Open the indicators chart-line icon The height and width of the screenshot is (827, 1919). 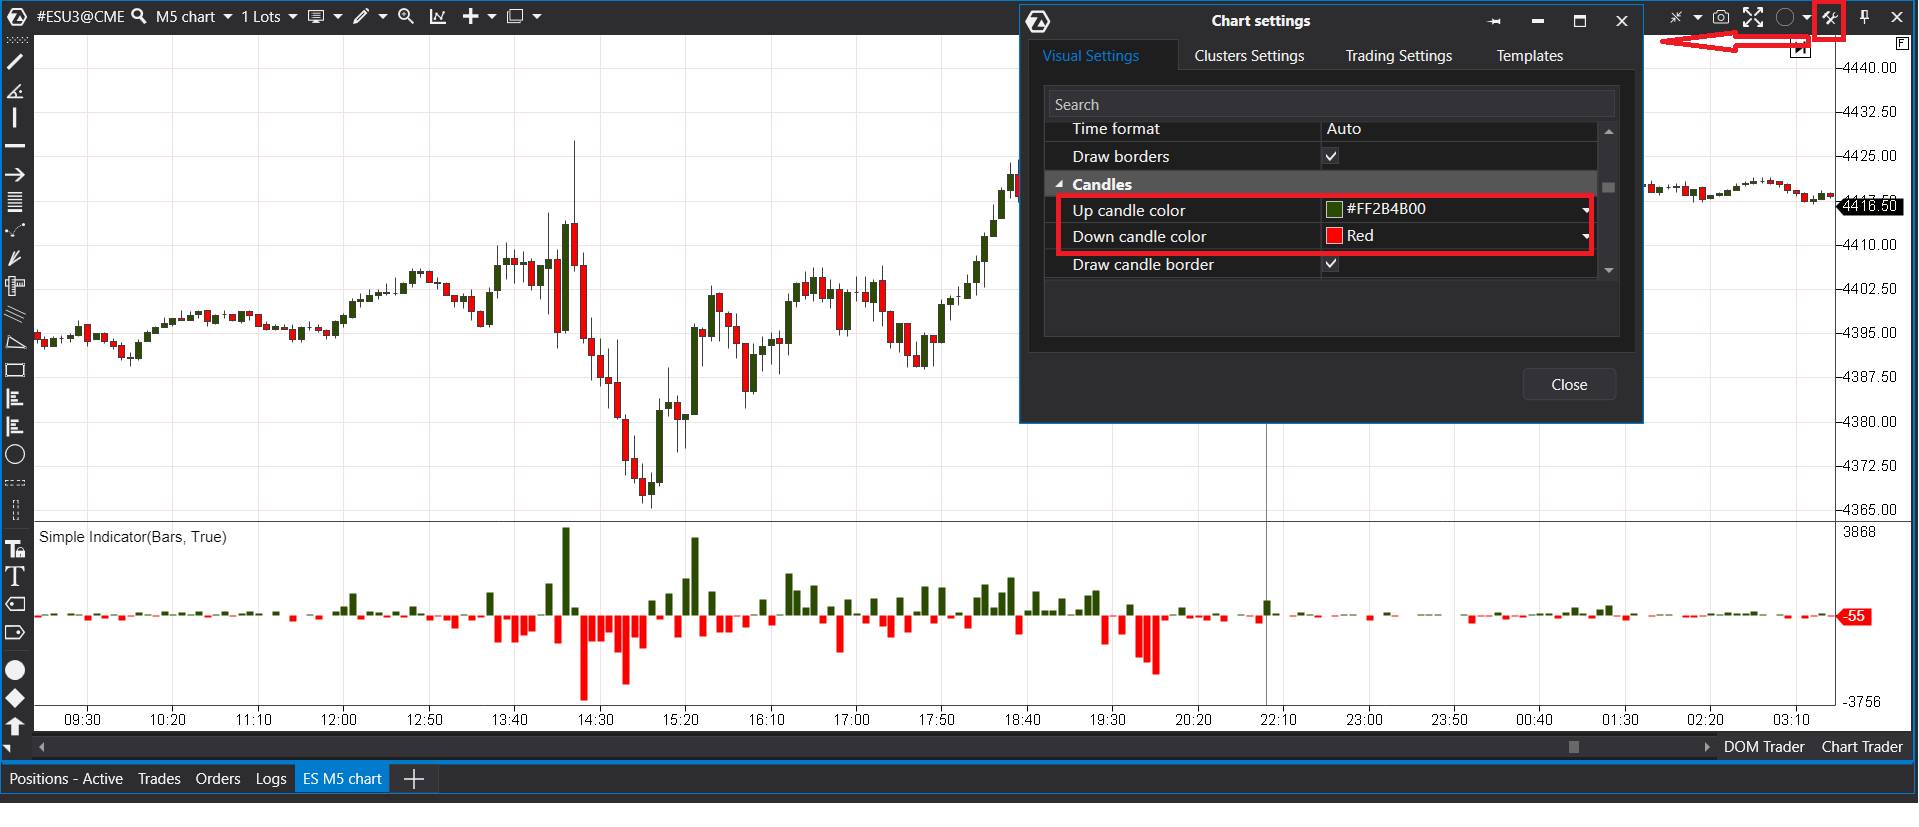tap(438, 16)
